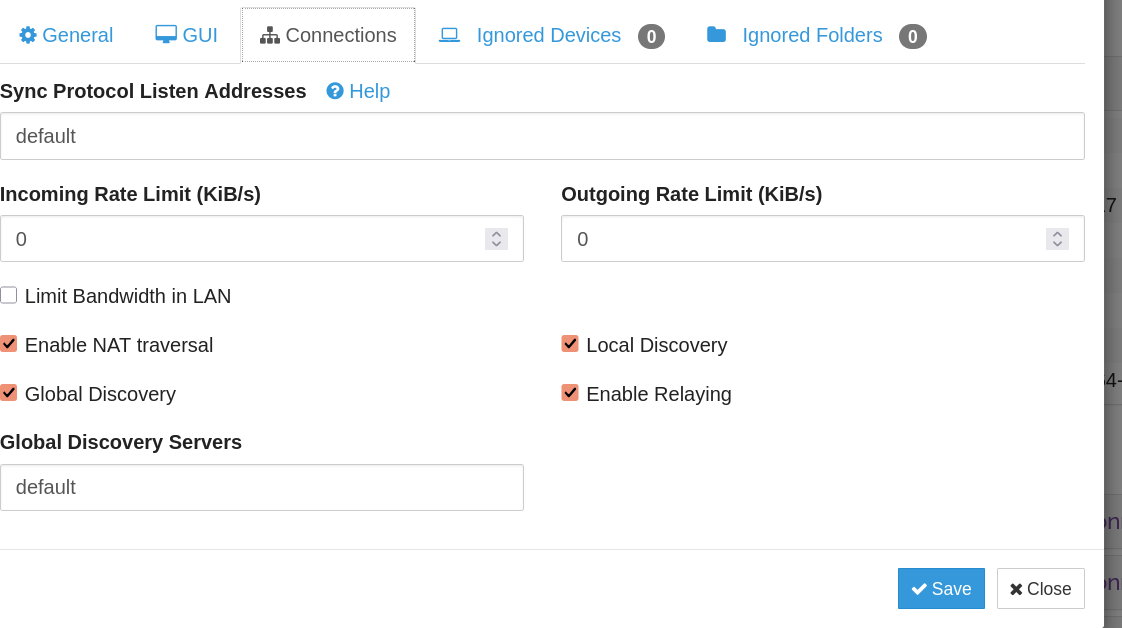Turn off Global Discovery checkbox
This screenshot has width=1122, height=628.
point(9,393)
